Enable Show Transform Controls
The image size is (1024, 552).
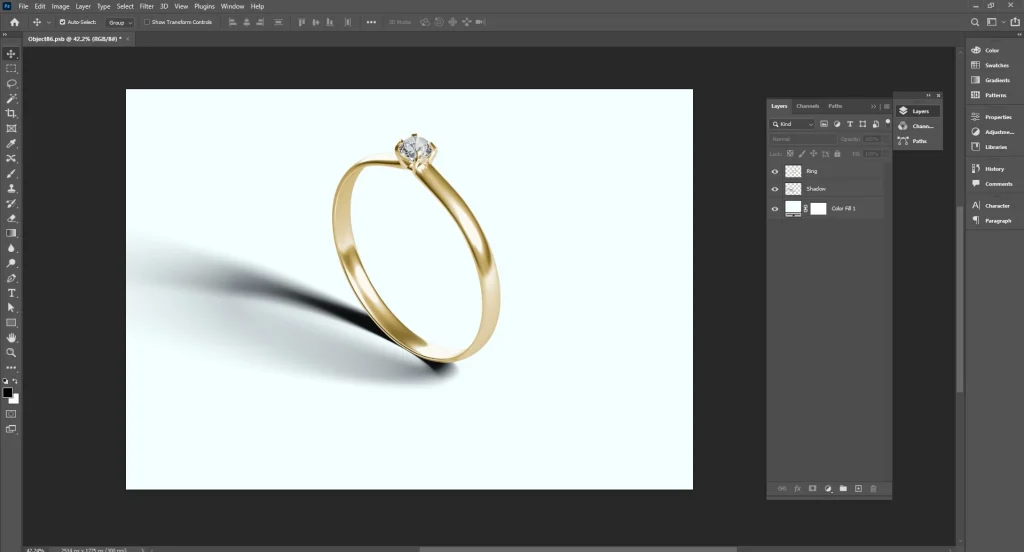pyautogui.click(x=147, y=22)
